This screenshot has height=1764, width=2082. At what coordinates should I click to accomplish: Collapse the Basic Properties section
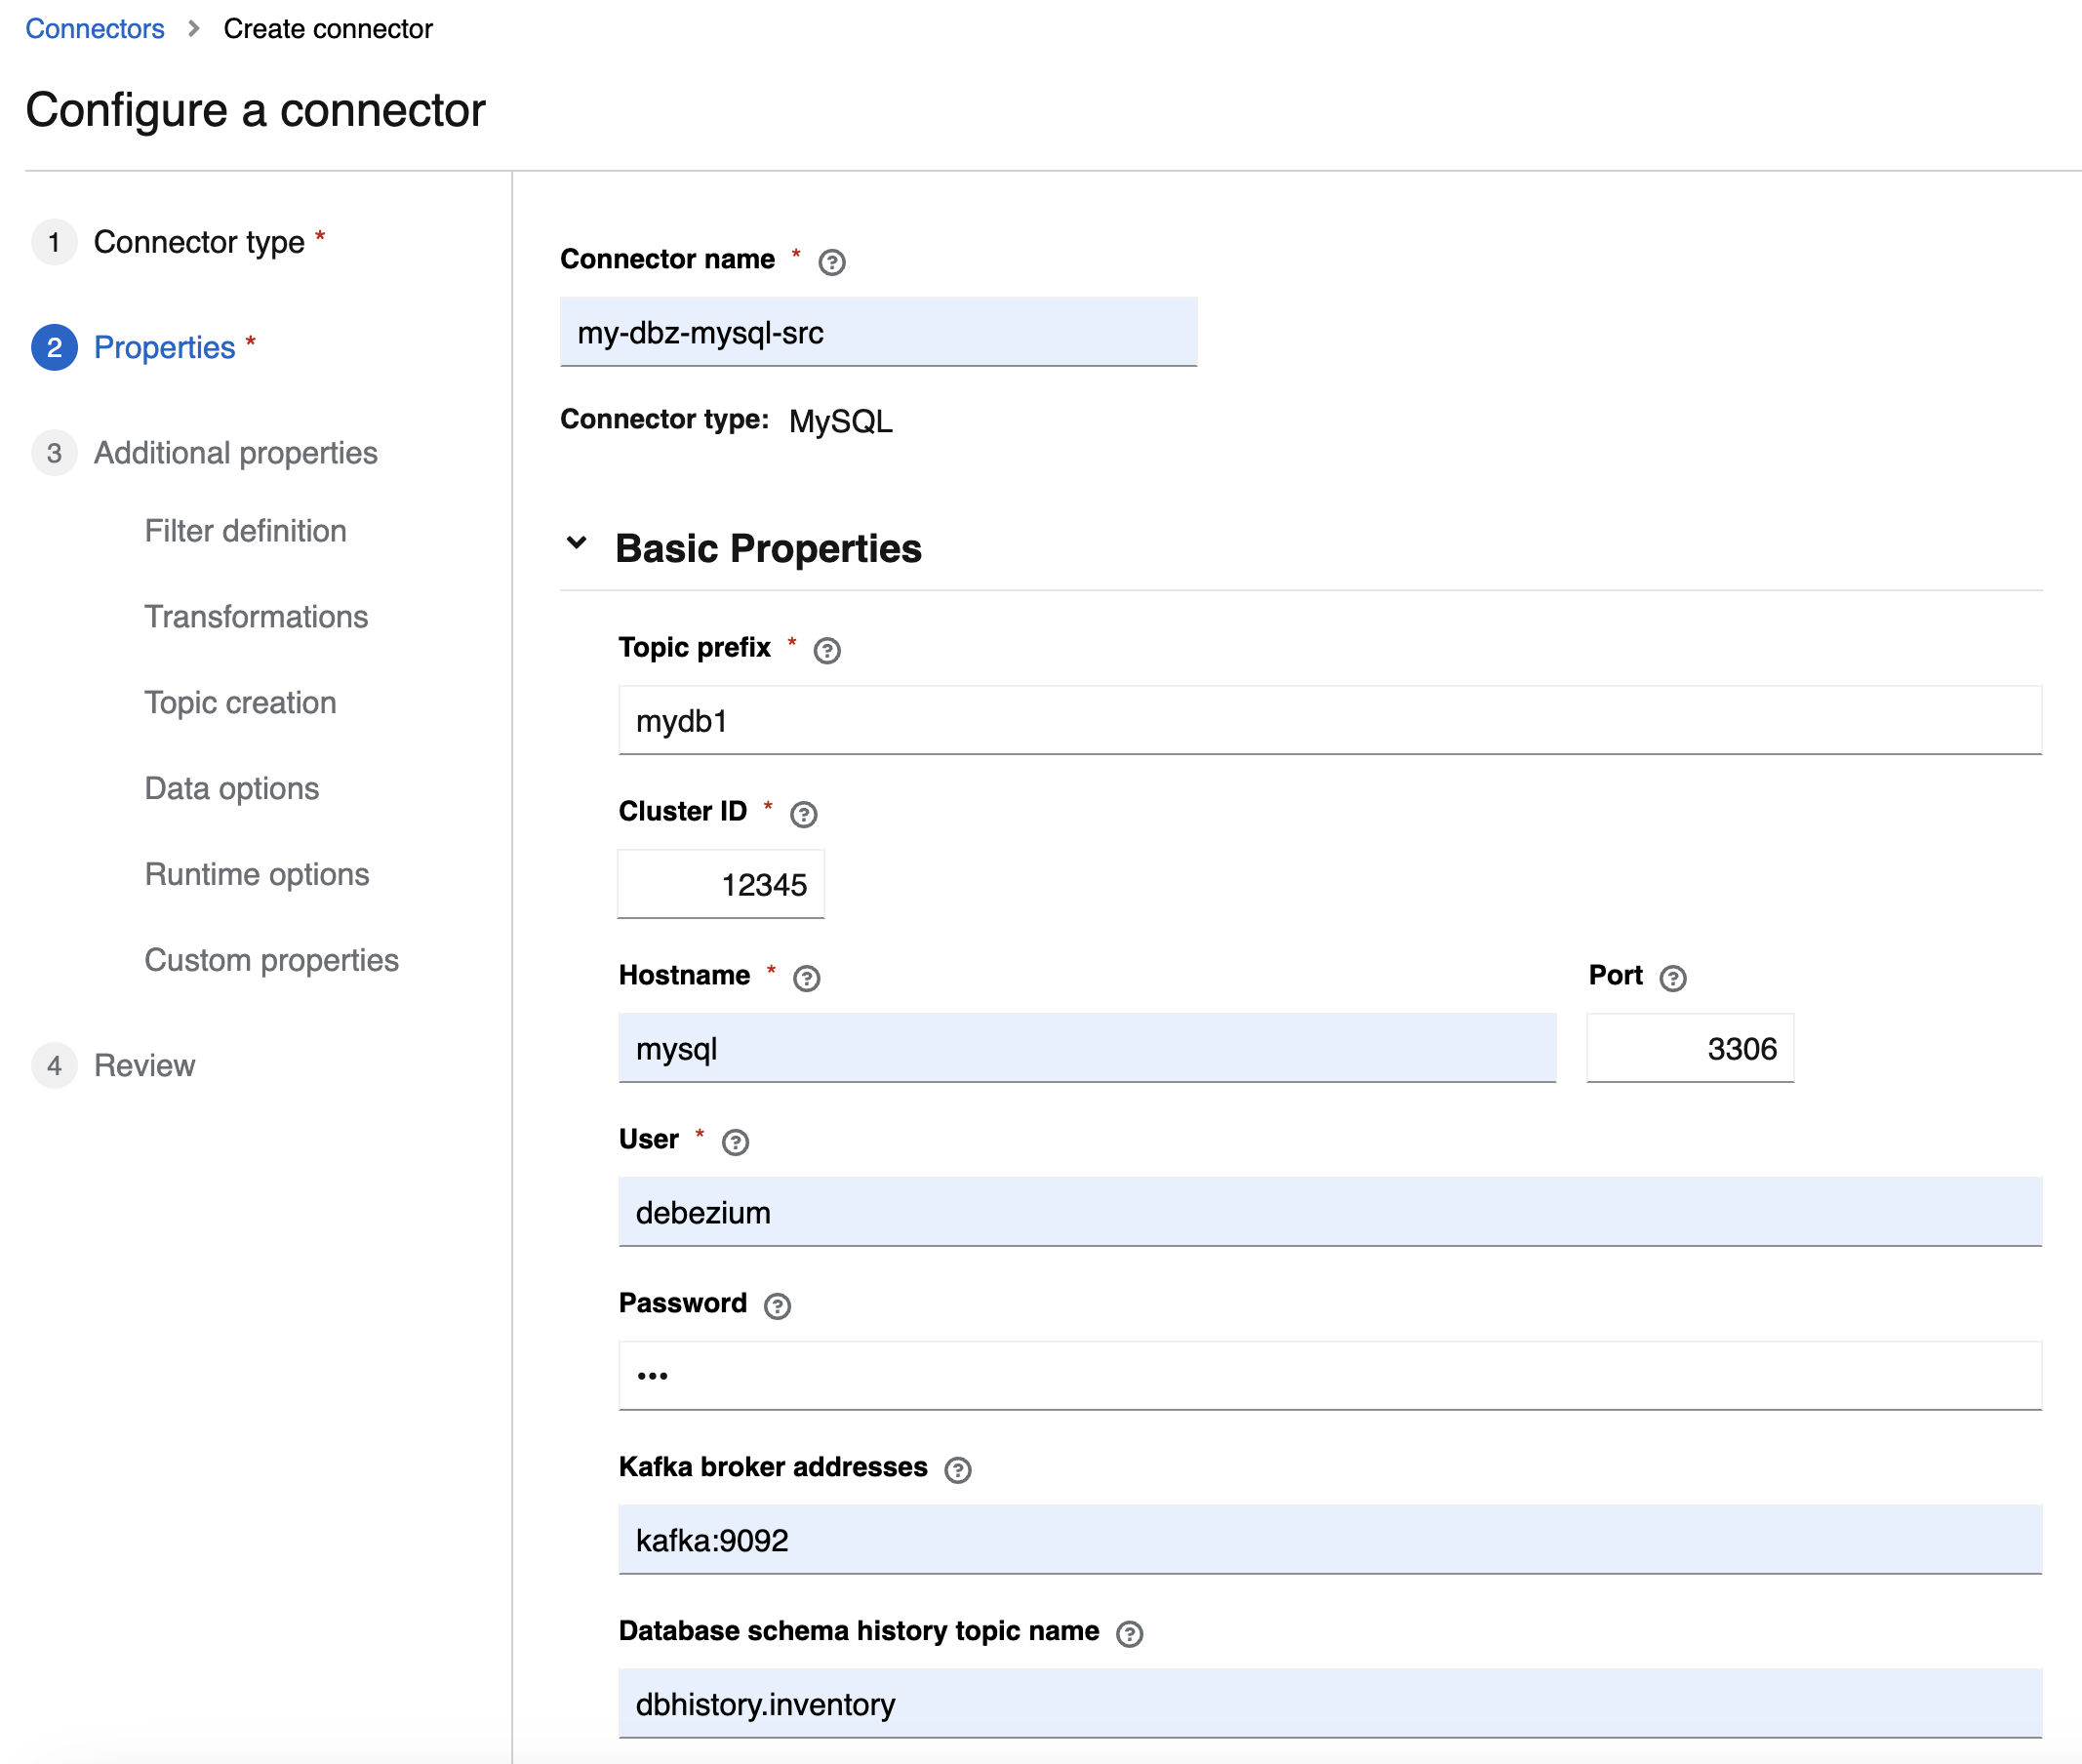576,544
